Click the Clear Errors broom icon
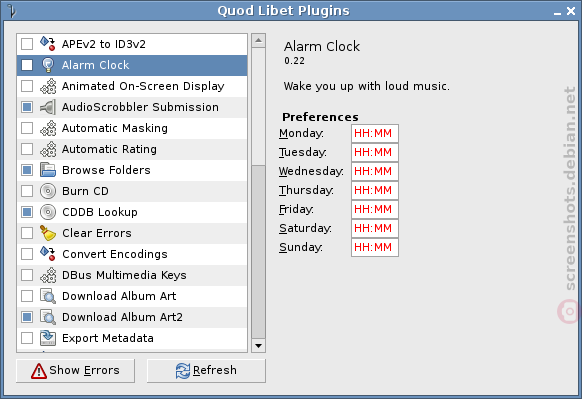The height and width of the screenshot is (399, 582). tap(48, 233)
